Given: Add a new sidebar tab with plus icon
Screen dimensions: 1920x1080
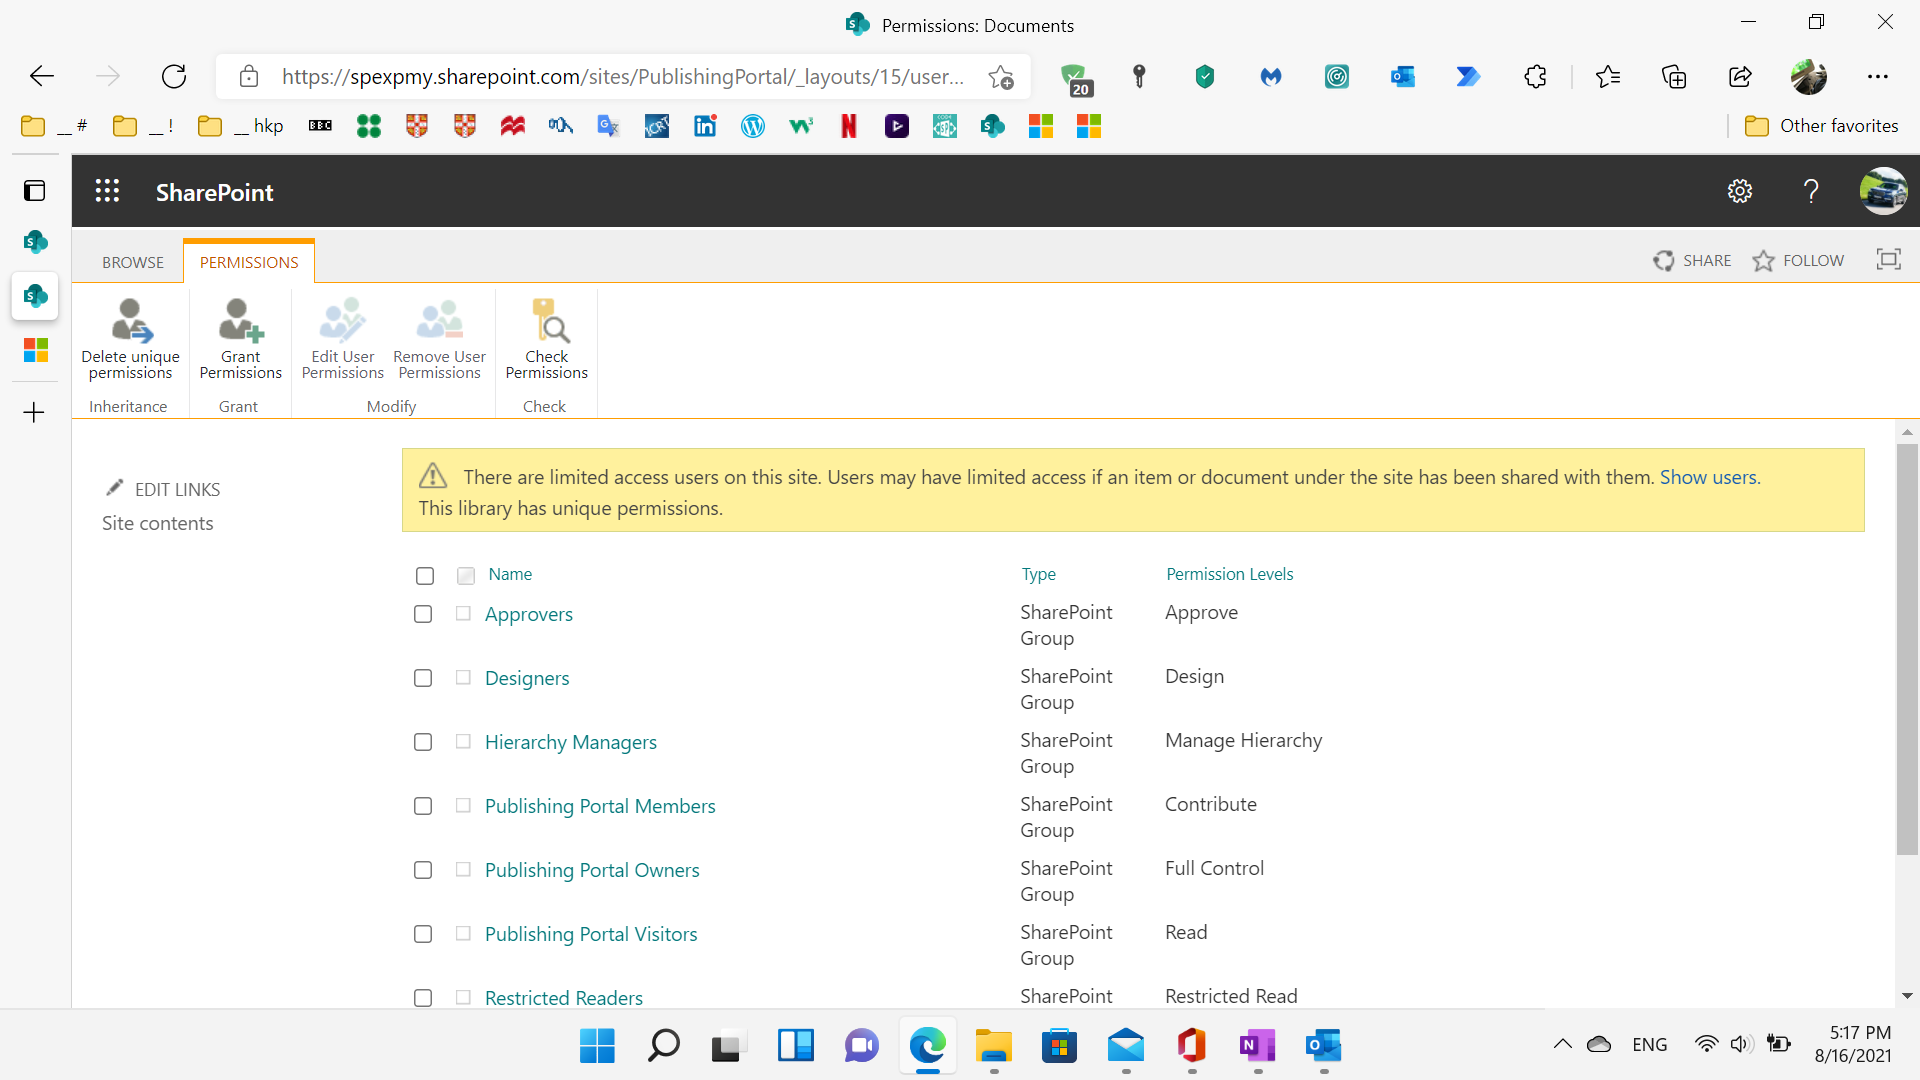Looking at the screenshot, I should coord(34,412).
